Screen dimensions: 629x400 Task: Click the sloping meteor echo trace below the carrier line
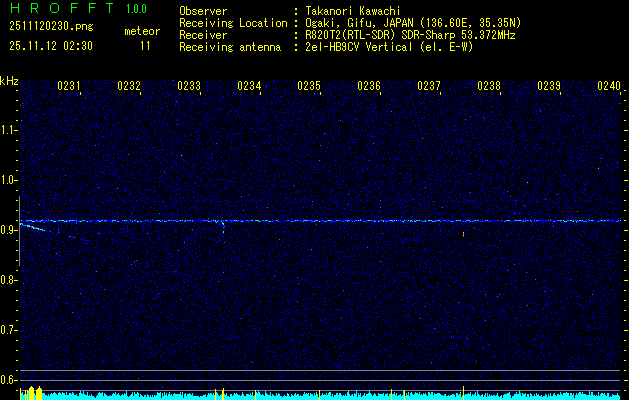(x=33, y=227)
